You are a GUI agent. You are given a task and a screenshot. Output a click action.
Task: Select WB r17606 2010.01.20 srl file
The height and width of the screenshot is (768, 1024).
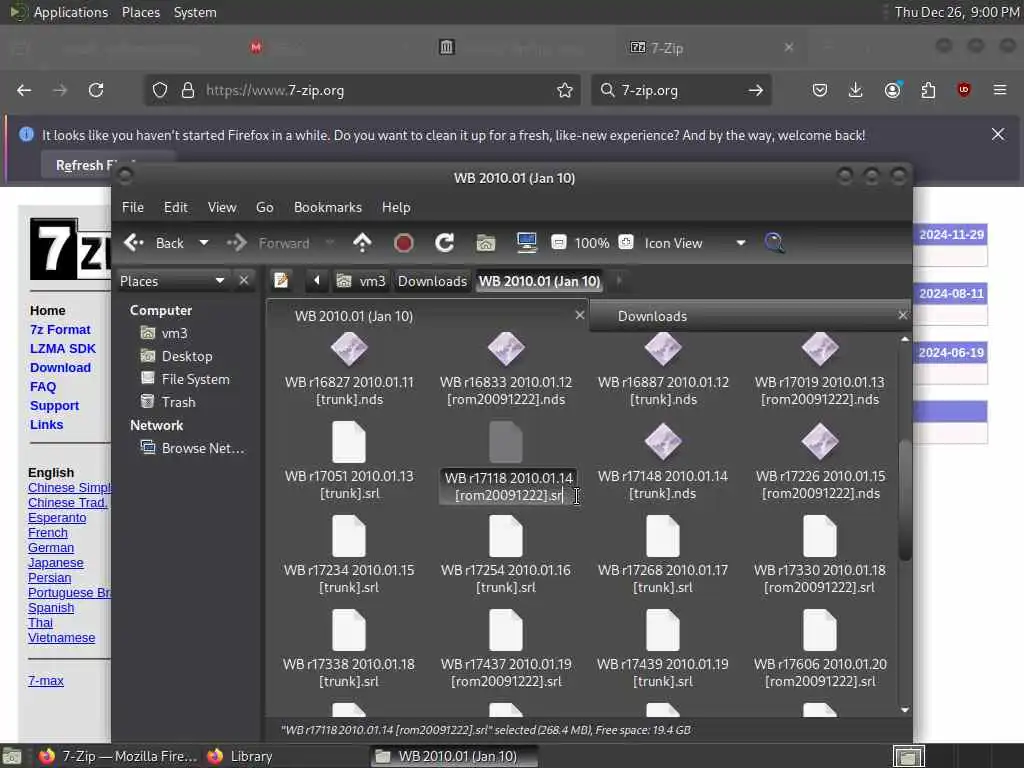pos(820,650)
